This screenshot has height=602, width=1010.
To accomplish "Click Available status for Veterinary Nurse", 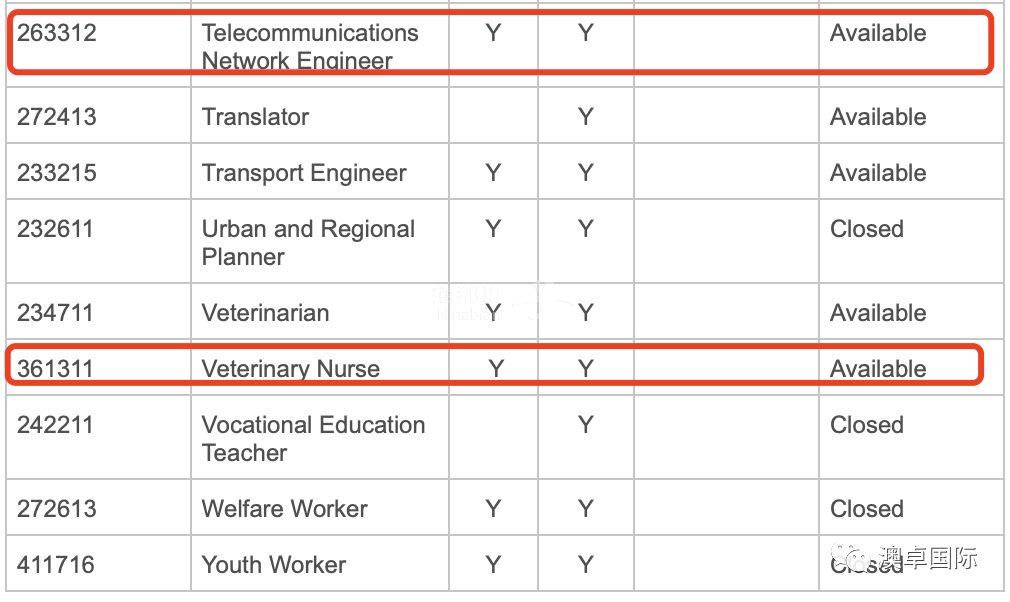I will pyautogui.click(x=878, y=368).
